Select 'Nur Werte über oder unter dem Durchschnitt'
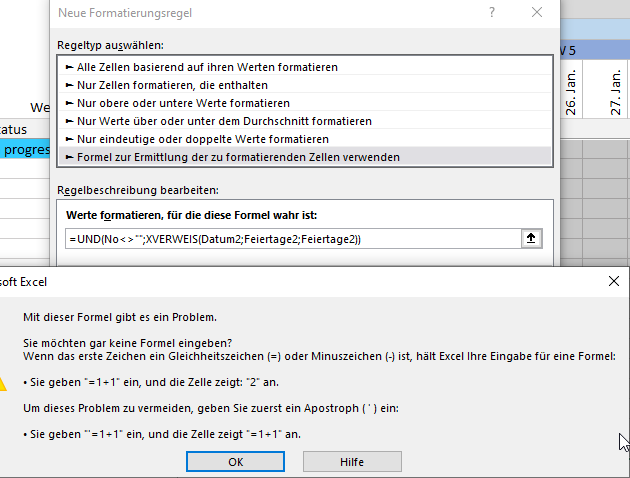The width and height of the screenshot is (630, 478). 305,121
